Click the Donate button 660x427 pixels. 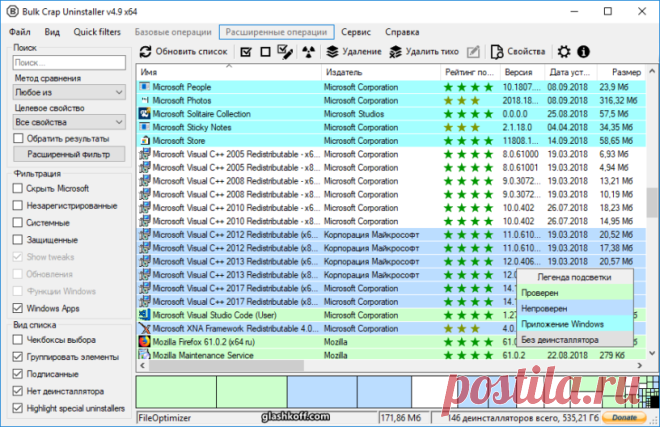pos(624,417)
